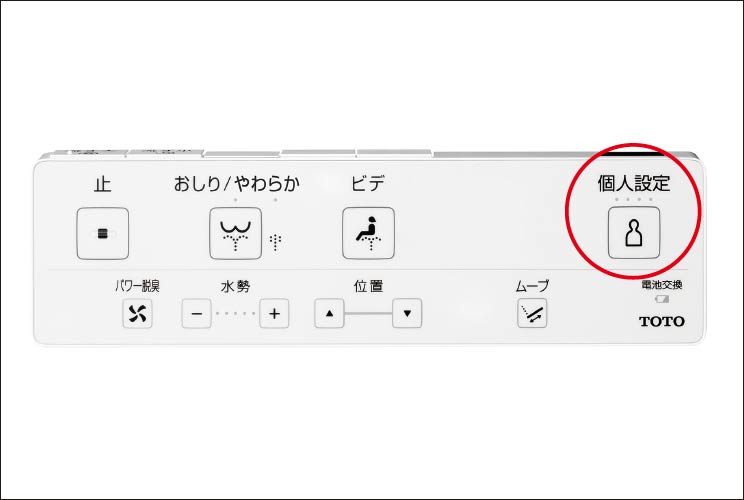Move nozzle position with down arrow
The height and width of the screenshot is (500, 744).
click(407, 313)
